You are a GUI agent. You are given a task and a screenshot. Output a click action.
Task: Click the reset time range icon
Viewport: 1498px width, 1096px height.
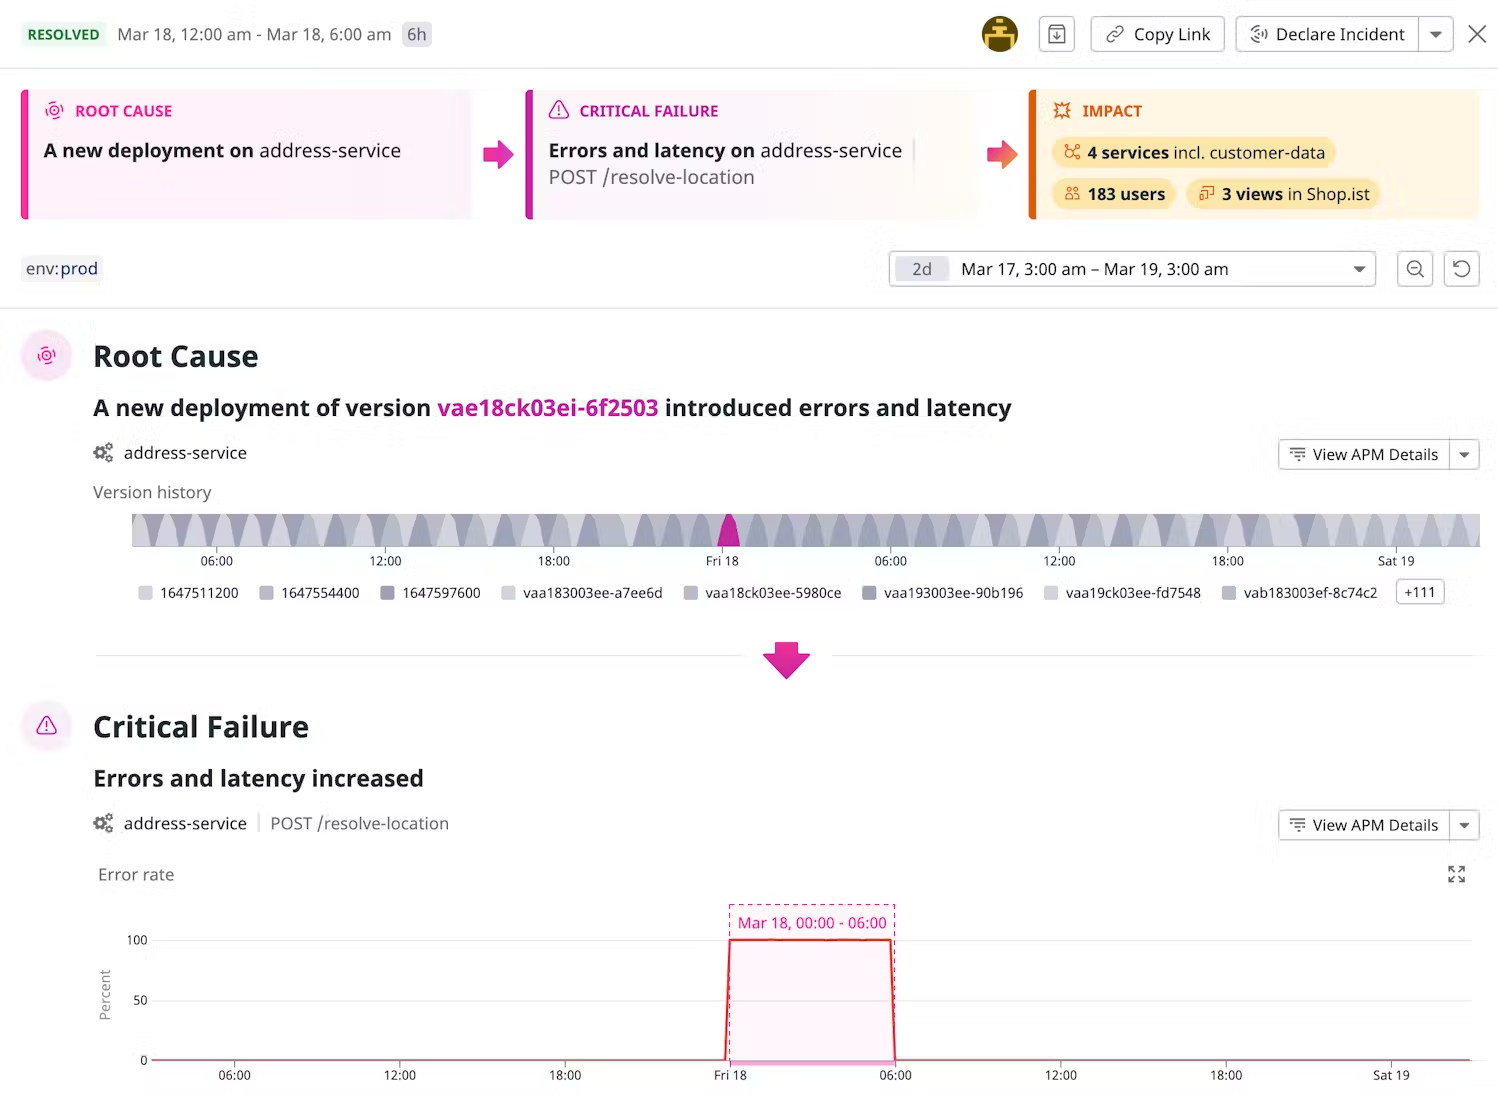tap(1461, 268)
